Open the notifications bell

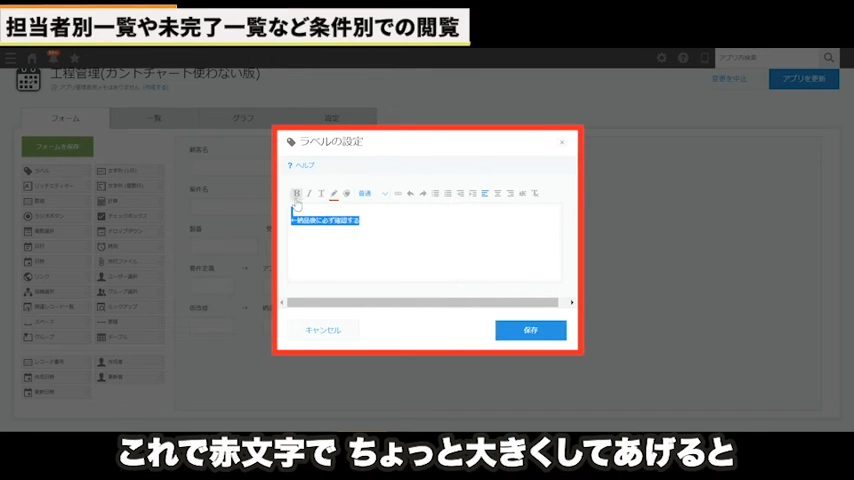(53, 57)
